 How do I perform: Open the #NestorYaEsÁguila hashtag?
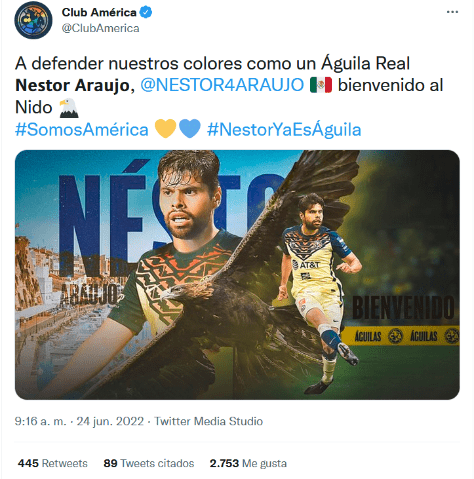[x=284, y=130]
